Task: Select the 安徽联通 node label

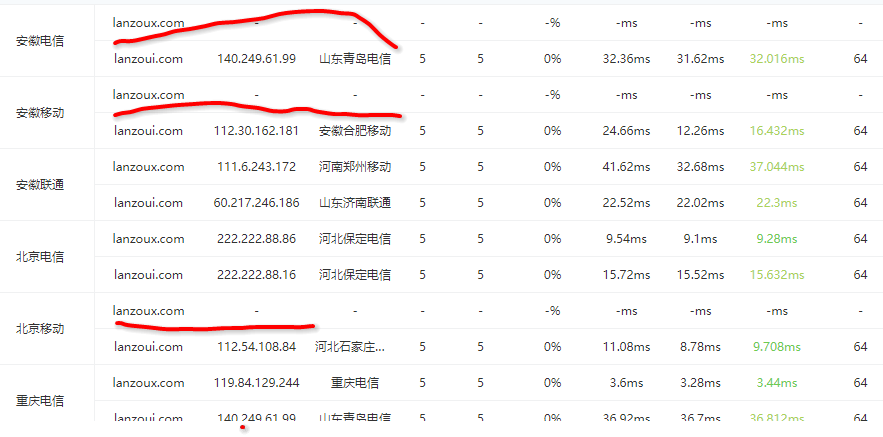Action: [x=40, y=185]
